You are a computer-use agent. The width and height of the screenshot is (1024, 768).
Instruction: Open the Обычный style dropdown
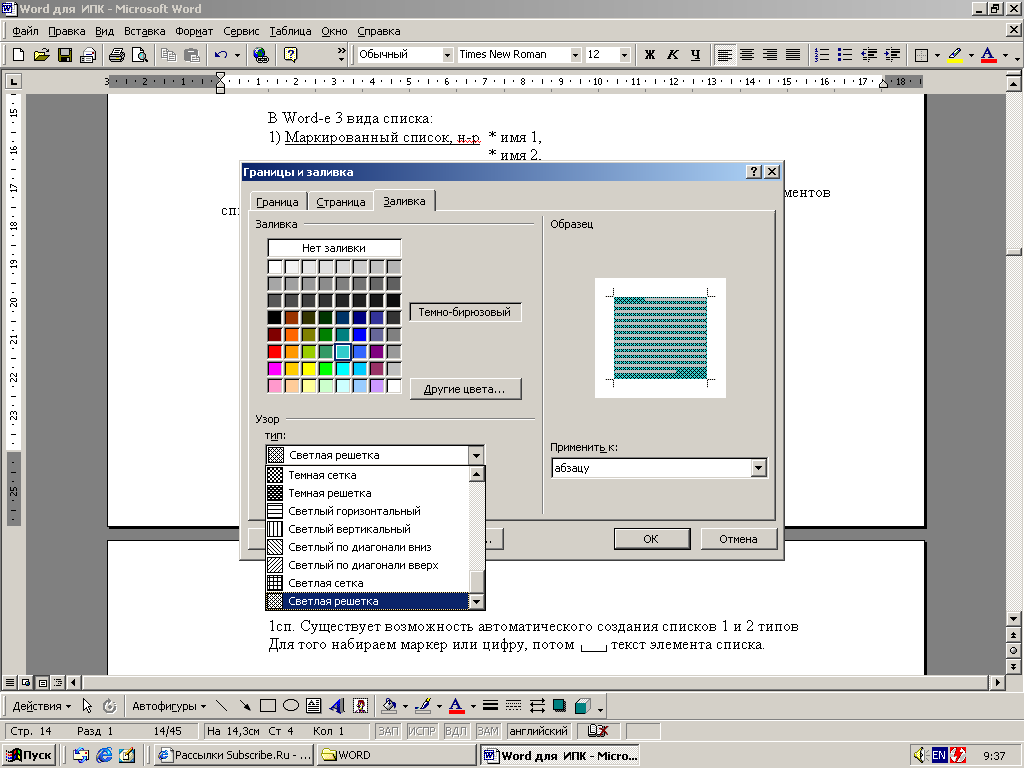tap(447, 55)
